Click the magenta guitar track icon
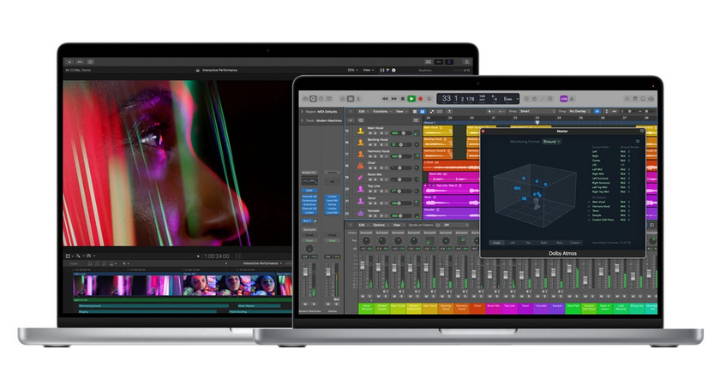This screenshot has width=720, height=379. 361,177
